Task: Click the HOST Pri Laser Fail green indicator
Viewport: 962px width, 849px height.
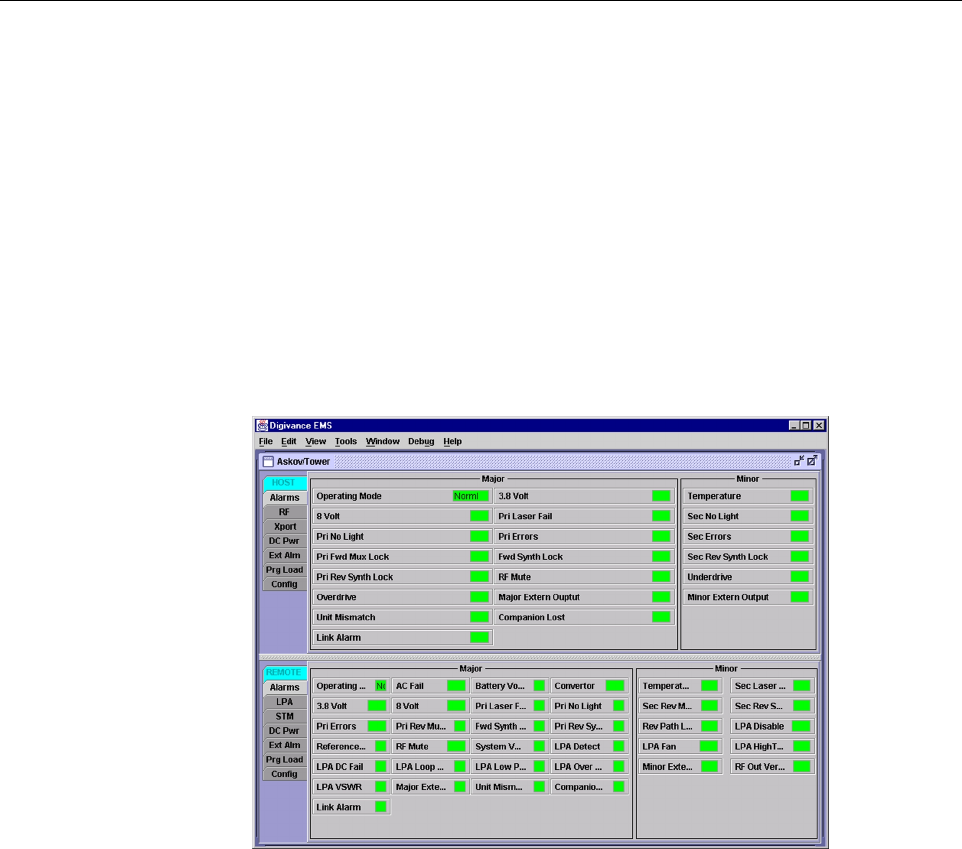Action: [x=661, y=516]
